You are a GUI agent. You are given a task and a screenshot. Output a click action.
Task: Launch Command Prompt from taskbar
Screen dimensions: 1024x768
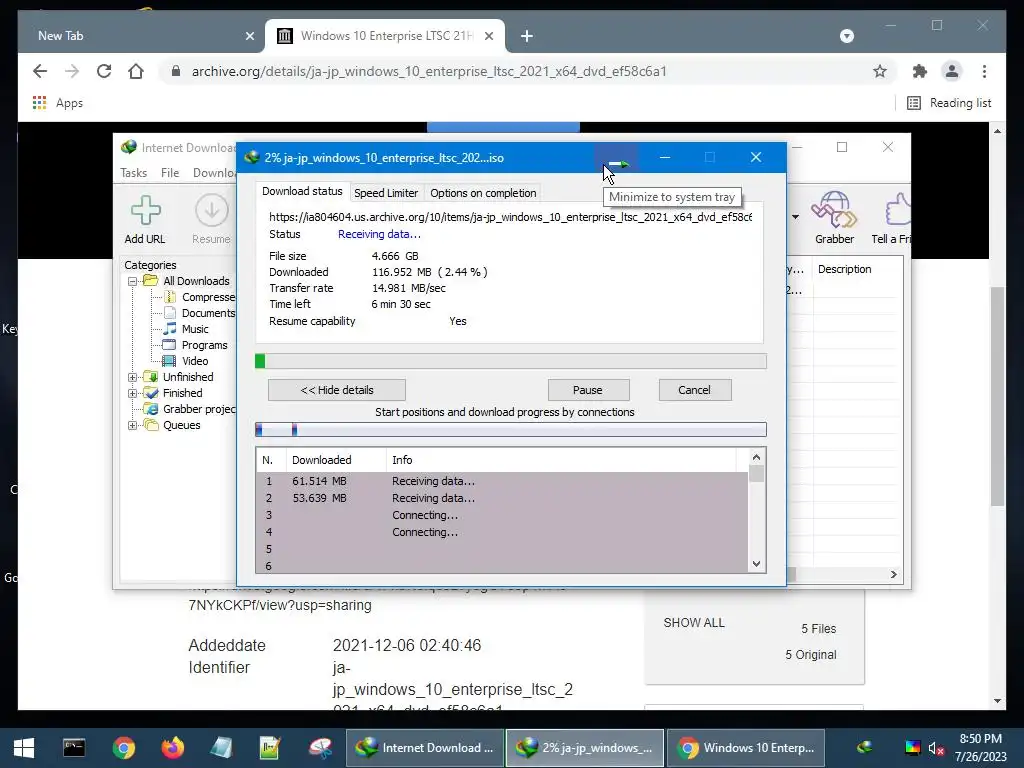click(74, 748)
